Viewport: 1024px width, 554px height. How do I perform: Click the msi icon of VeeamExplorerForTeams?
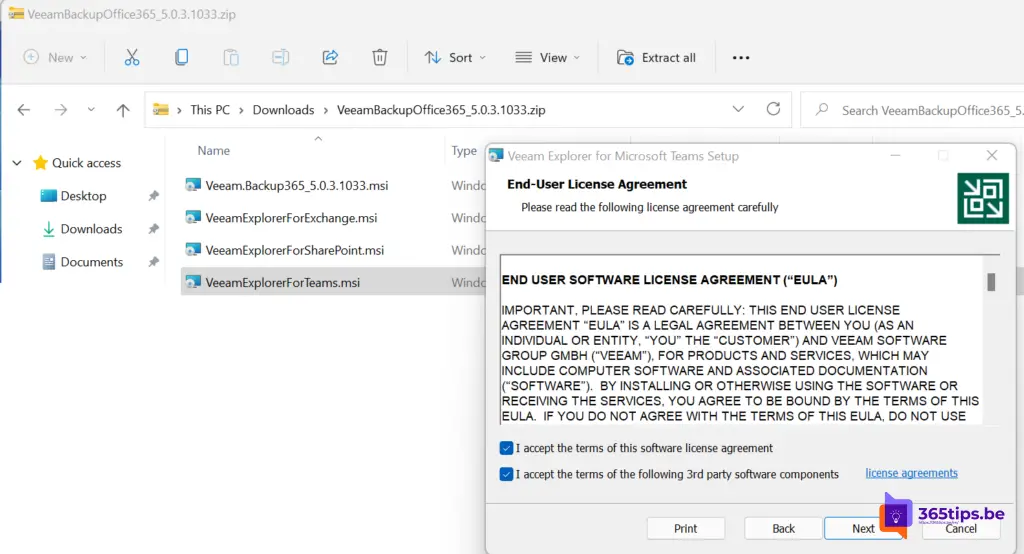pyautogui.click(x=193, y=282)
